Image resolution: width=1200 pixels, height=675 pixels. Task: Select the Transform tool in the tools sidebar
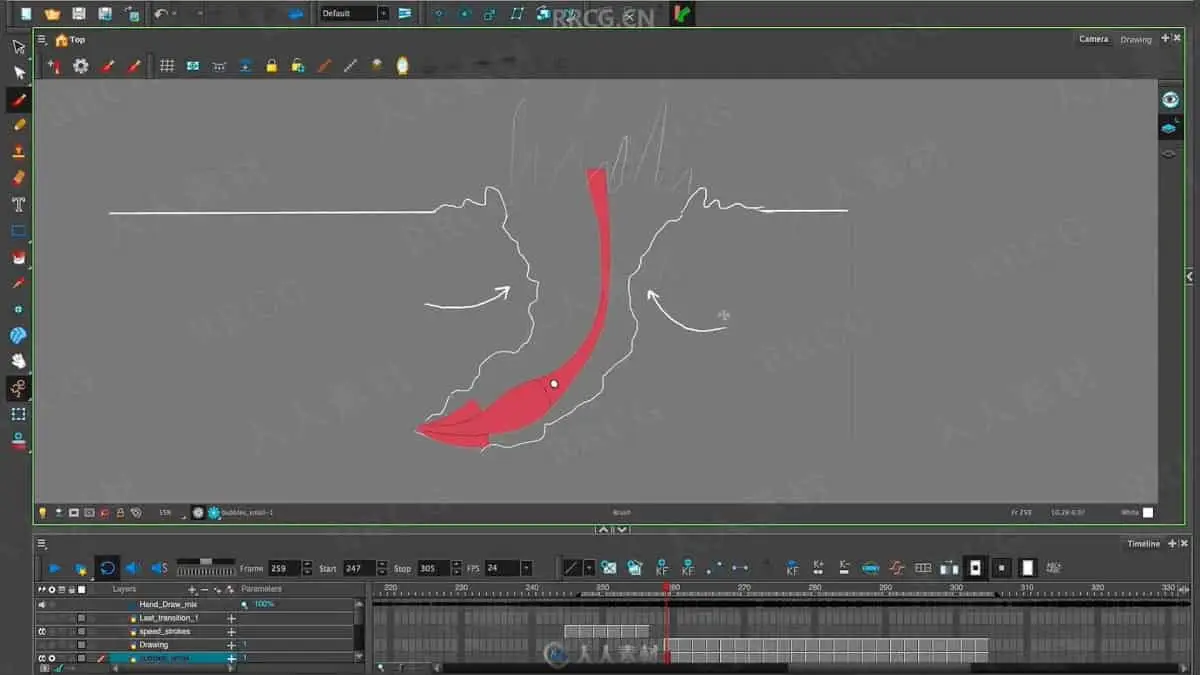(x=18, y=47)
